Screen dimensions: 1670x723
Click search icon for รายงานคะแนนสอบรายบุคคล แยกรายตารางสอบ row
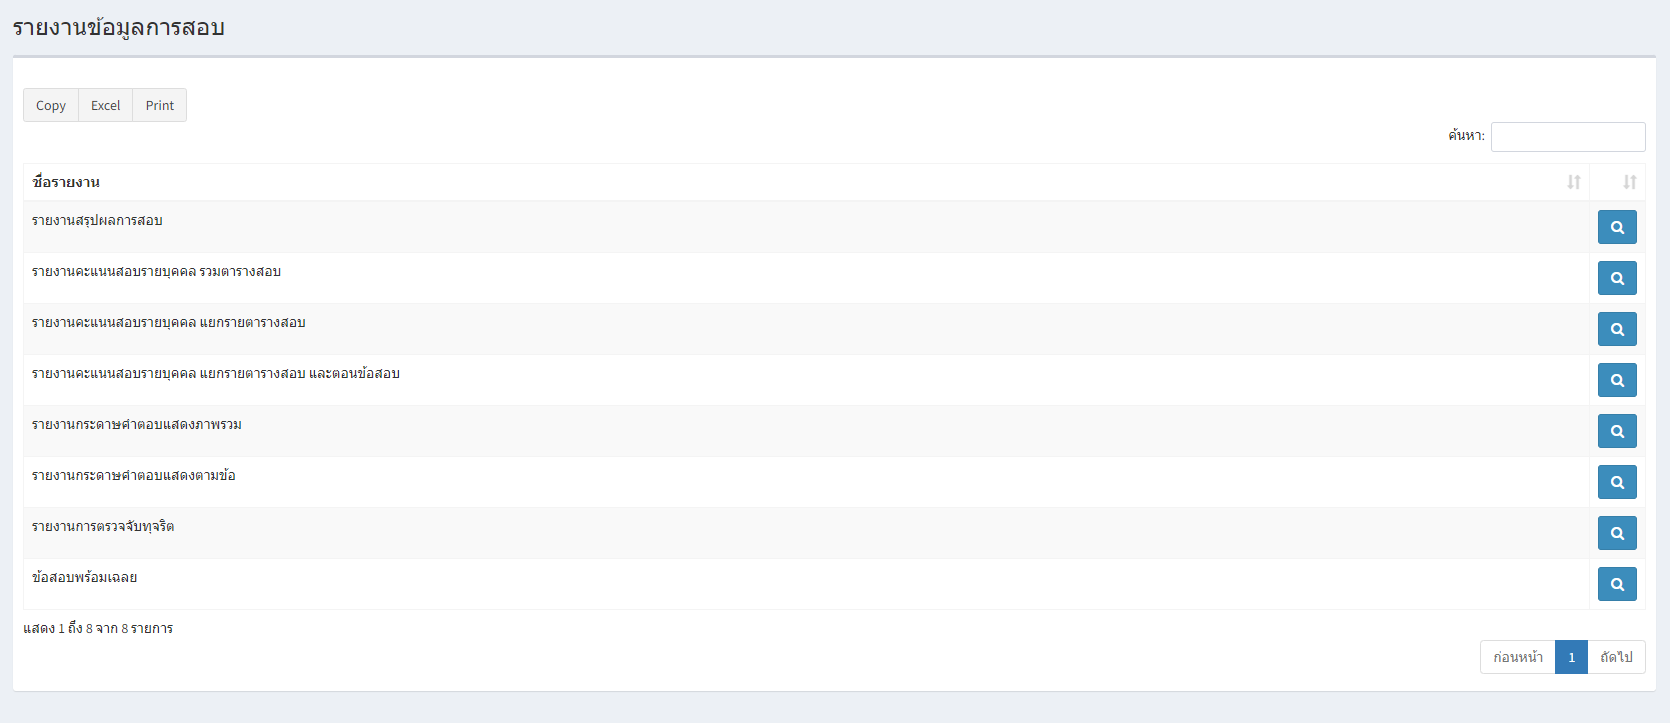coord(1617,329)
